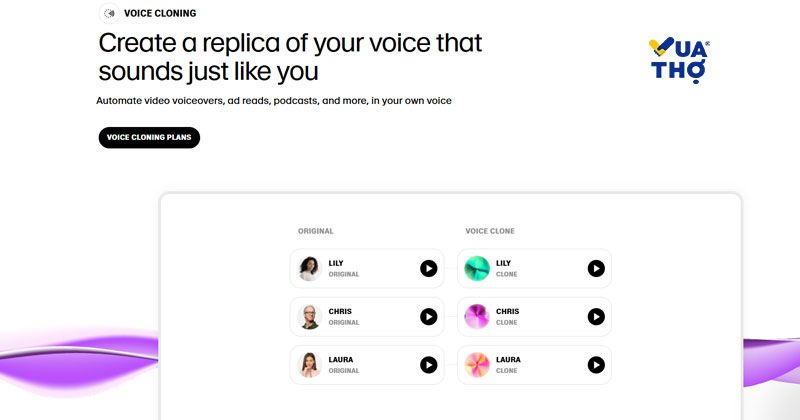Image resolution: width=800 pixels, height=420 pixels.
Task: Open the Voice Cloning Plans button
Action: [x=149, y=137]
